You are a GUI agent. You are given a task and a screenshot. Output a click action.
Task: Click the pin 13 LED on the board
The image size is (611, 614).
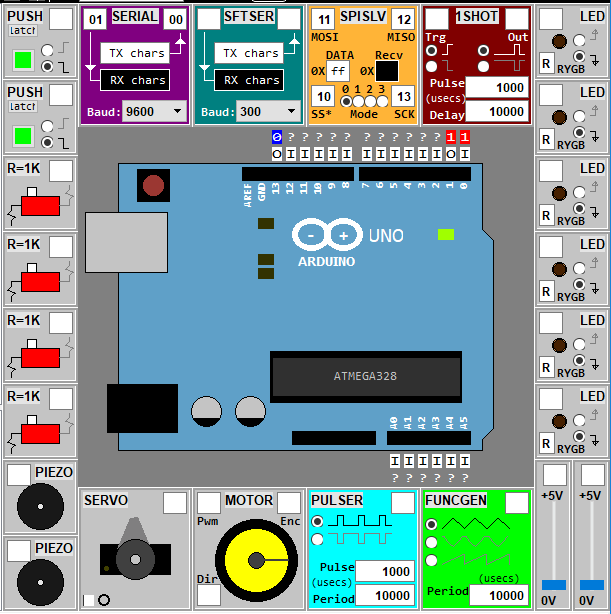pos(266,224)
